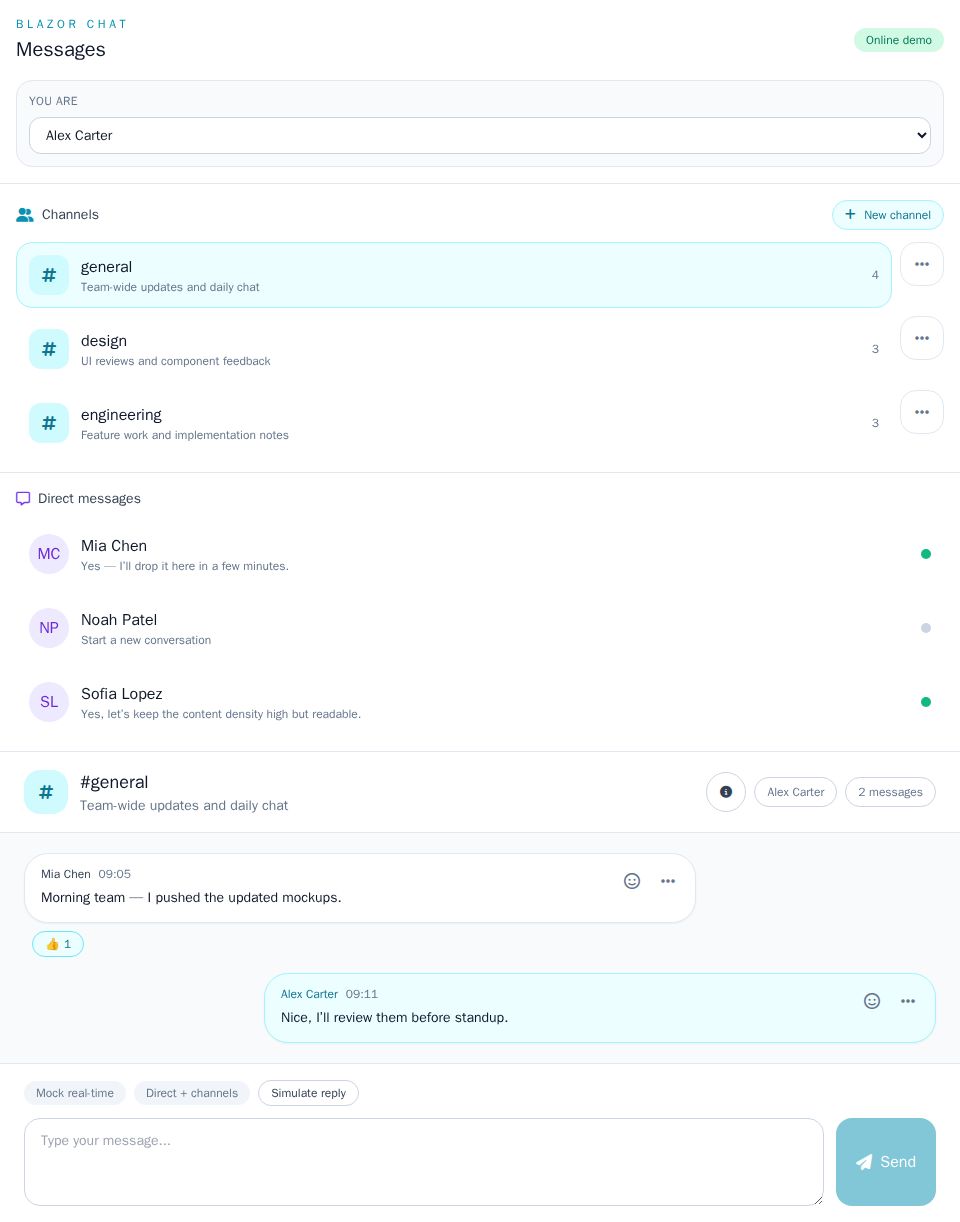Click the # icon beside the general channel
Screen dimensions: 960x1222
coord(49,275)
